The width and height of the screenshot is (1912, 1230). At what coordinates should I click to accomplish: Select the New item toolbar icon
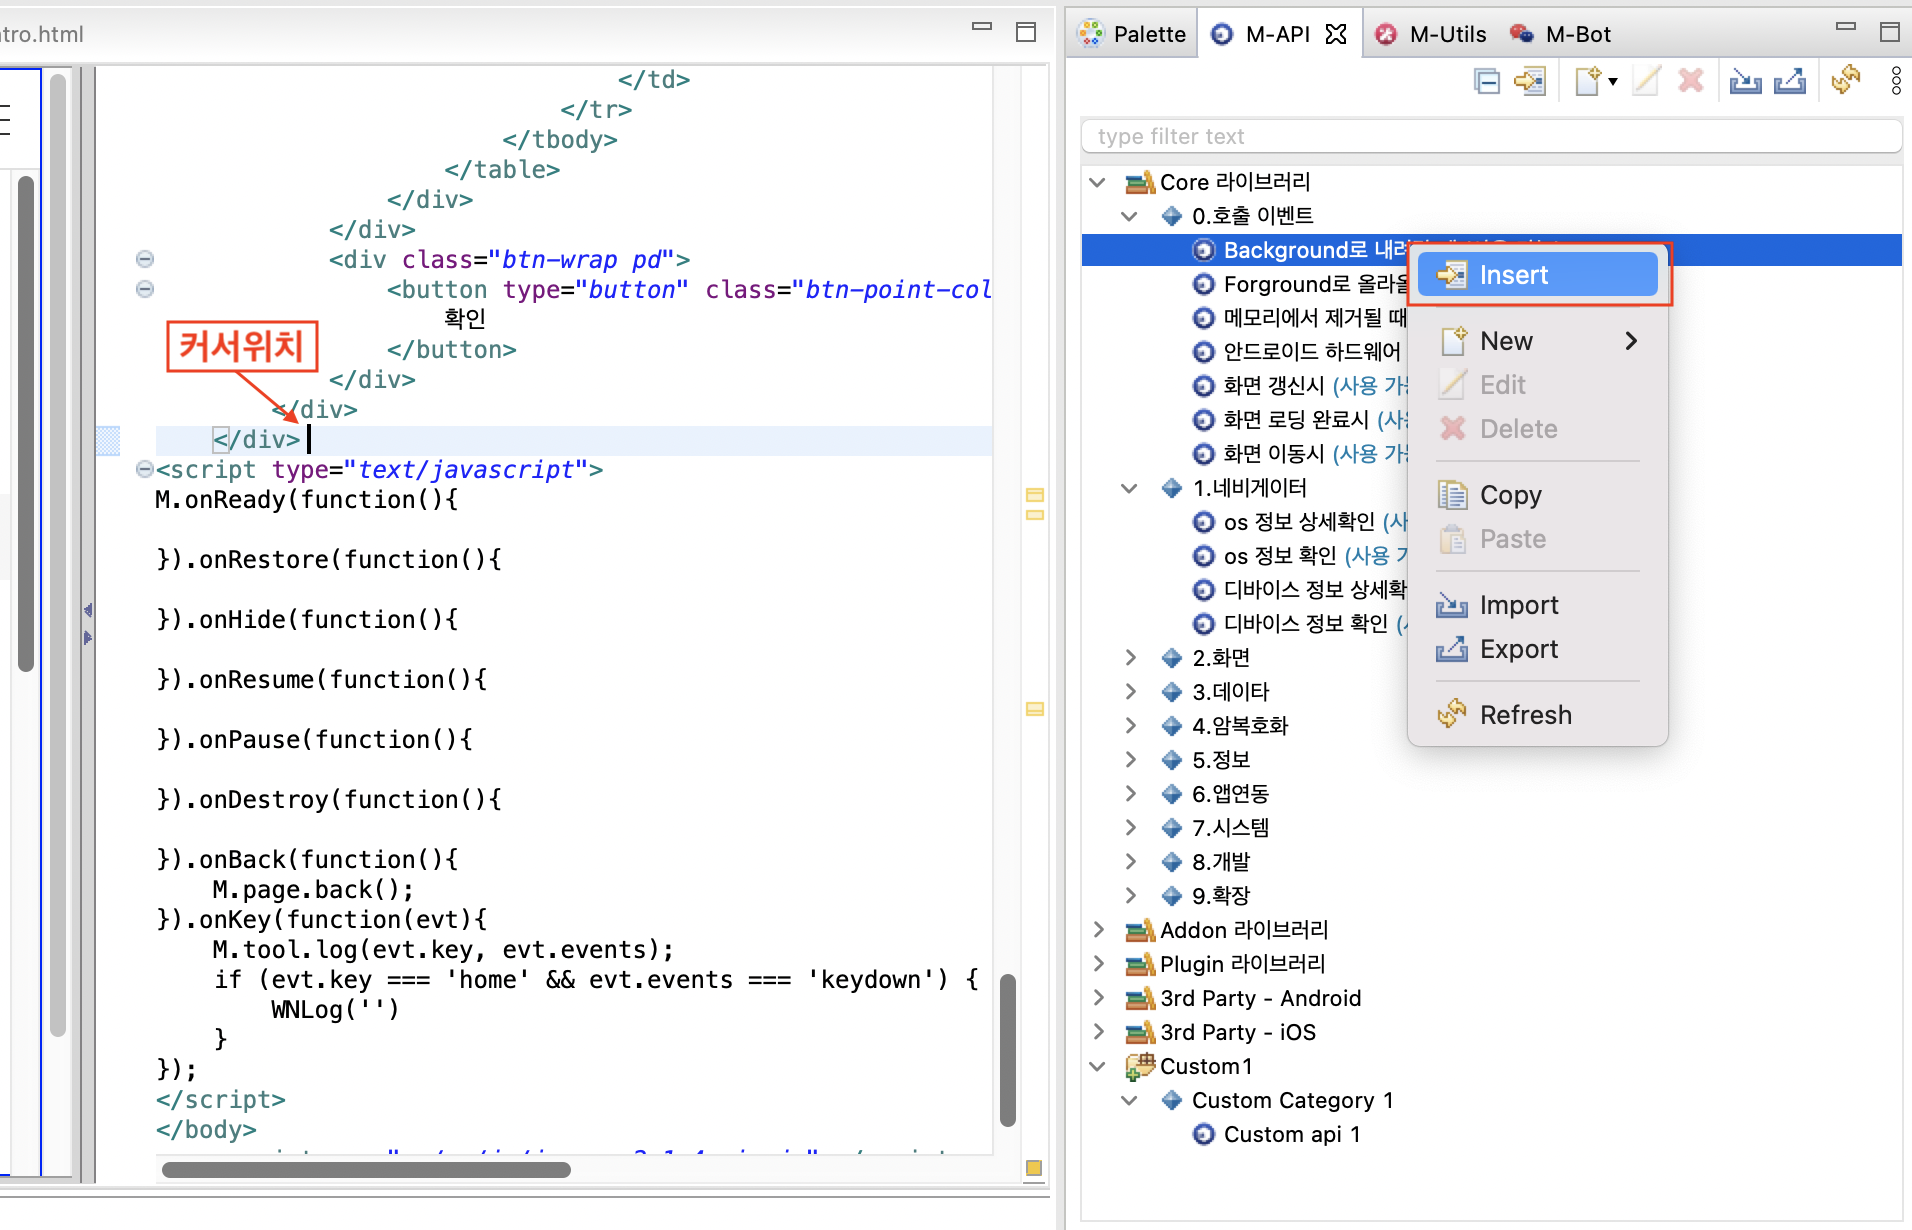[x=1589, y=81]
